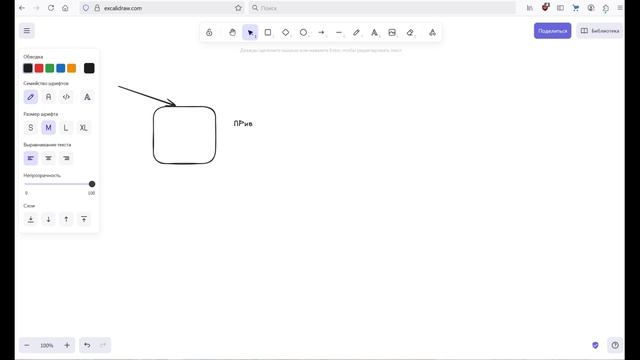This screenshot has width=640, height=360.
Task: Open the browser home page
Action: tap(65, 8)
